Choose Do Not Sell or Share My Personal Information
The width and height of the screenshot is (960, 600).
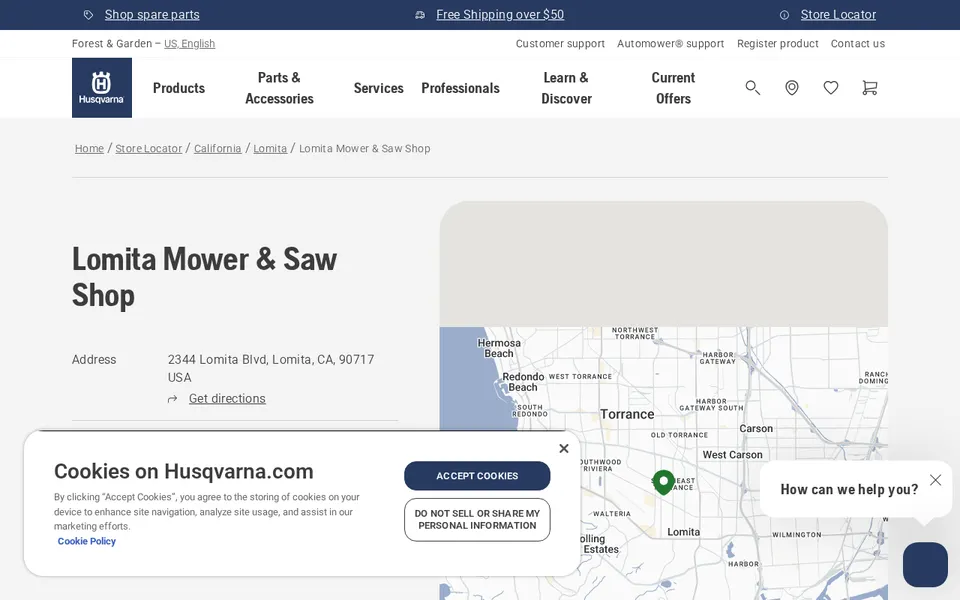coord(477,520)
